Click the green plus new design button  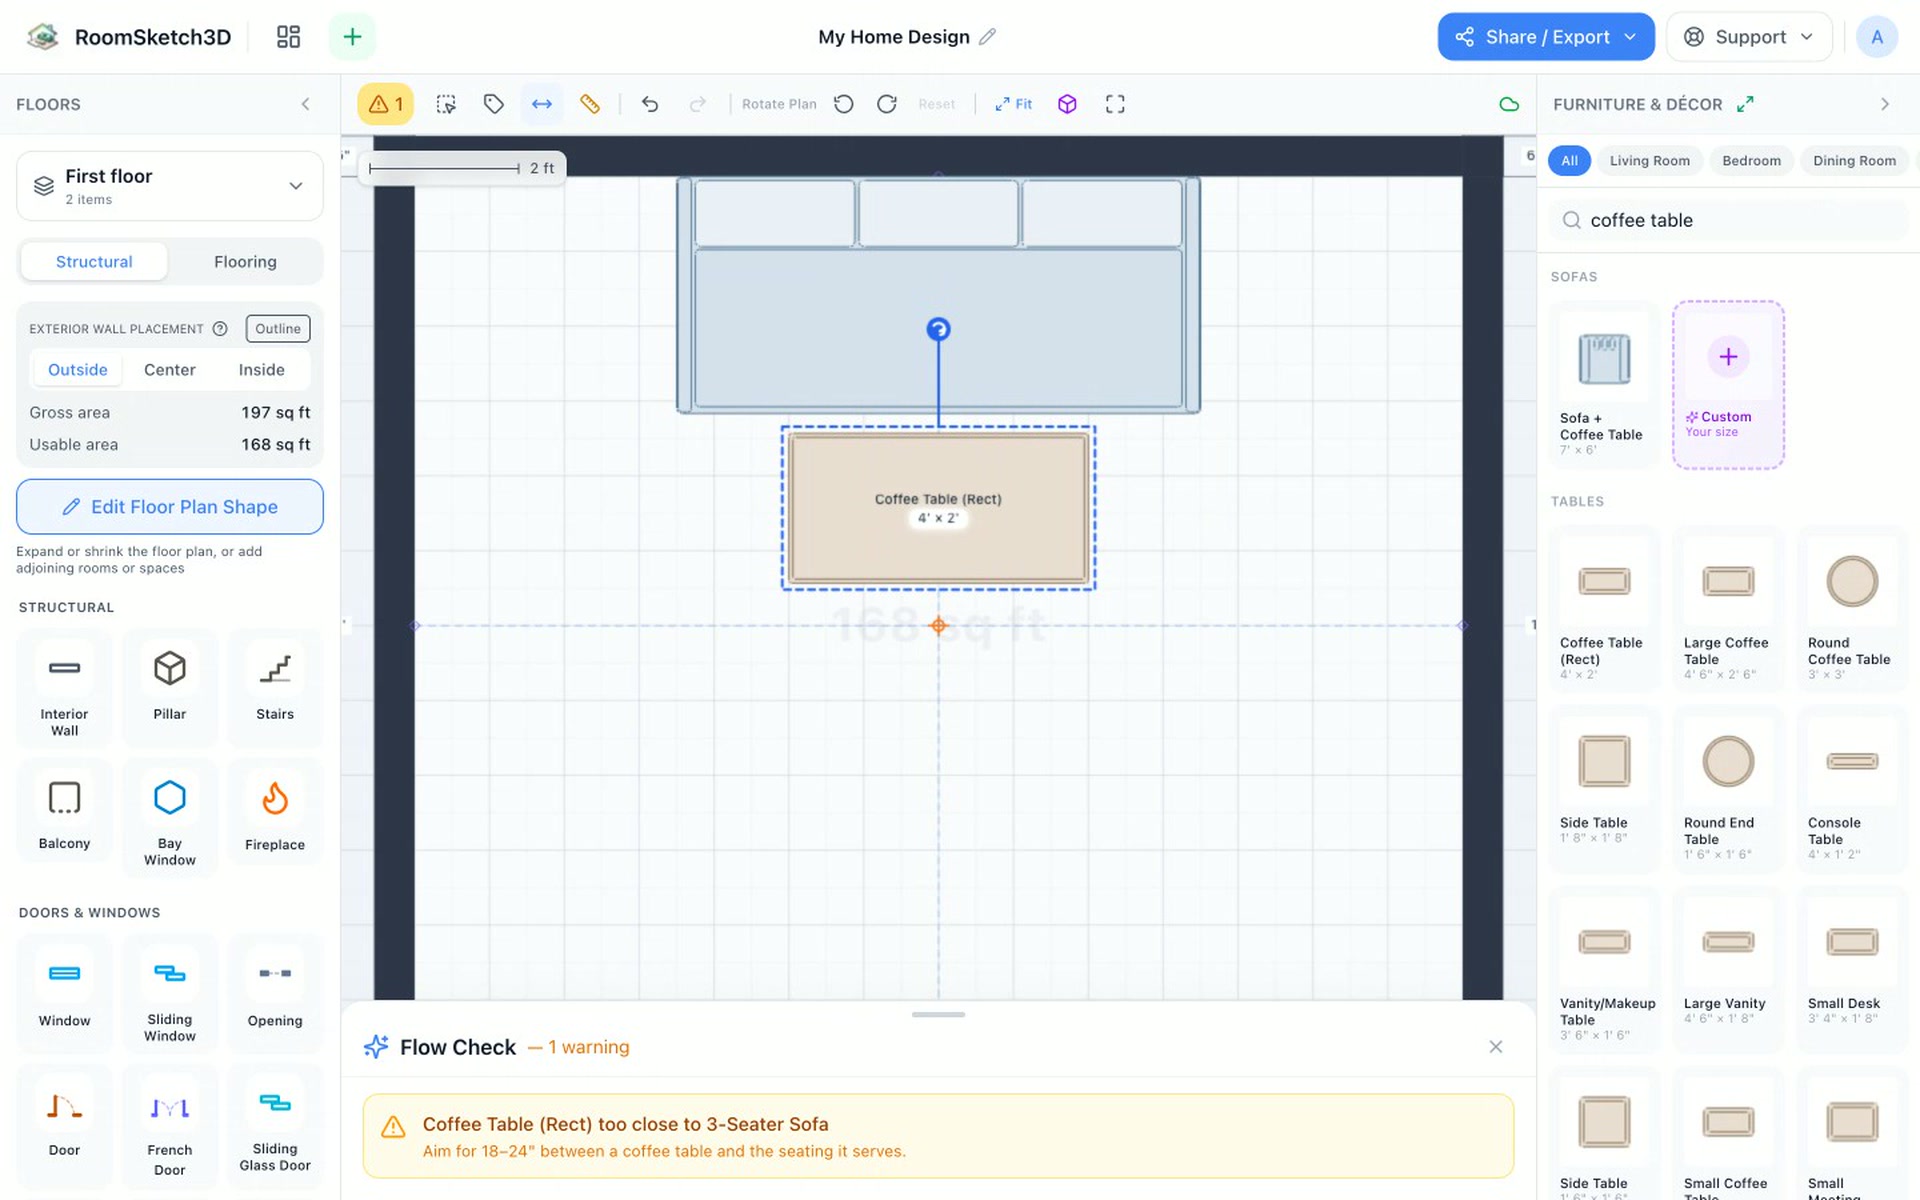tap(352, 37)
